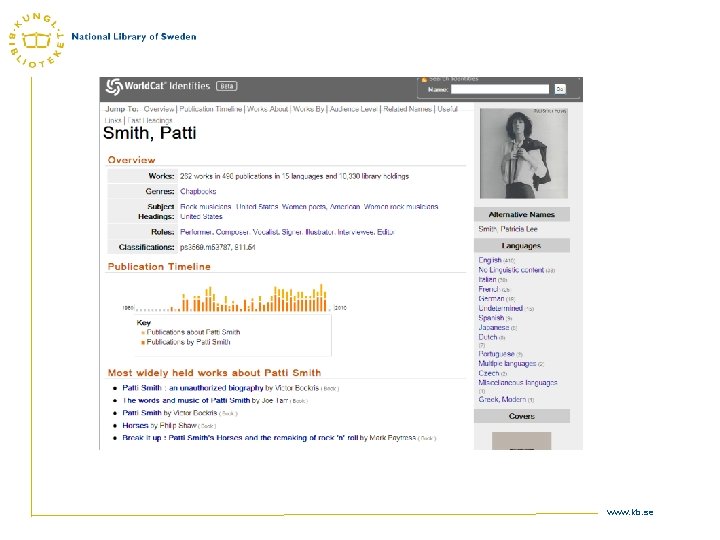Select No Linguistic content language
This screenshot has width=720, height=540.
511,270
